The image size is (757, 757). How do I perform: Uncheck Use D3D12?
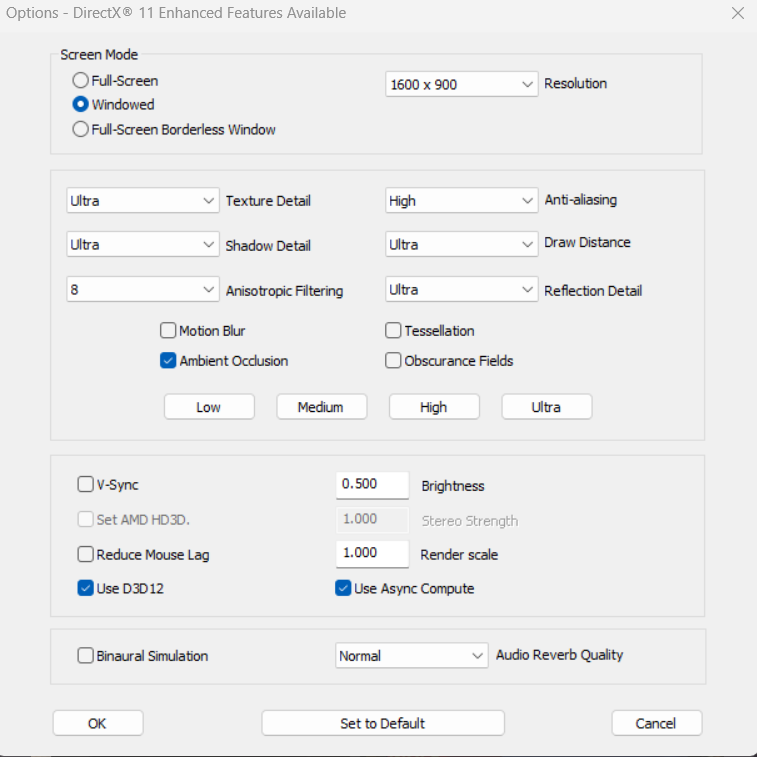[x=86, y=588]
